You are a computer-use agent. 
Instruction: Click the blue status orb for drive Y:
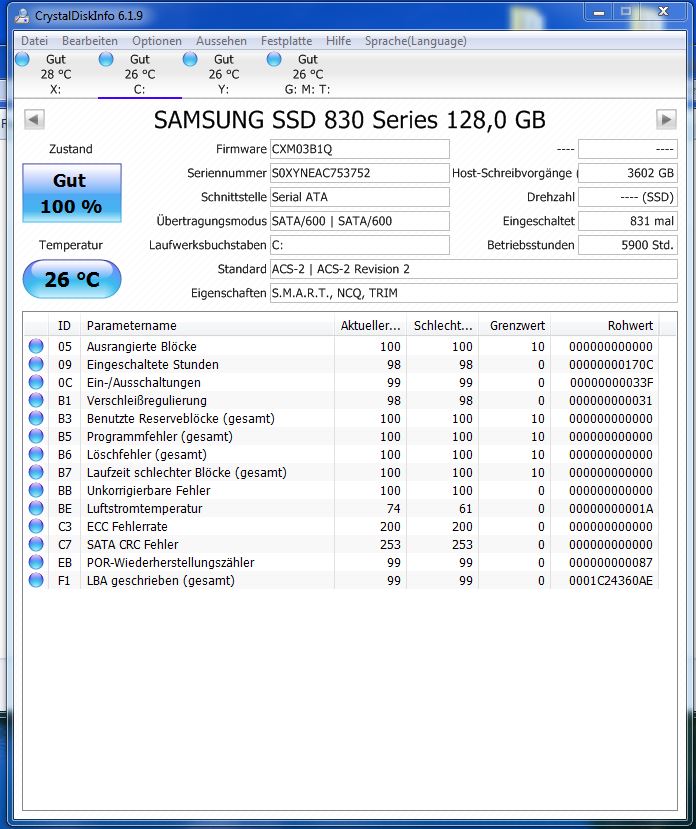pyautogui.click(x=190, y=59)
